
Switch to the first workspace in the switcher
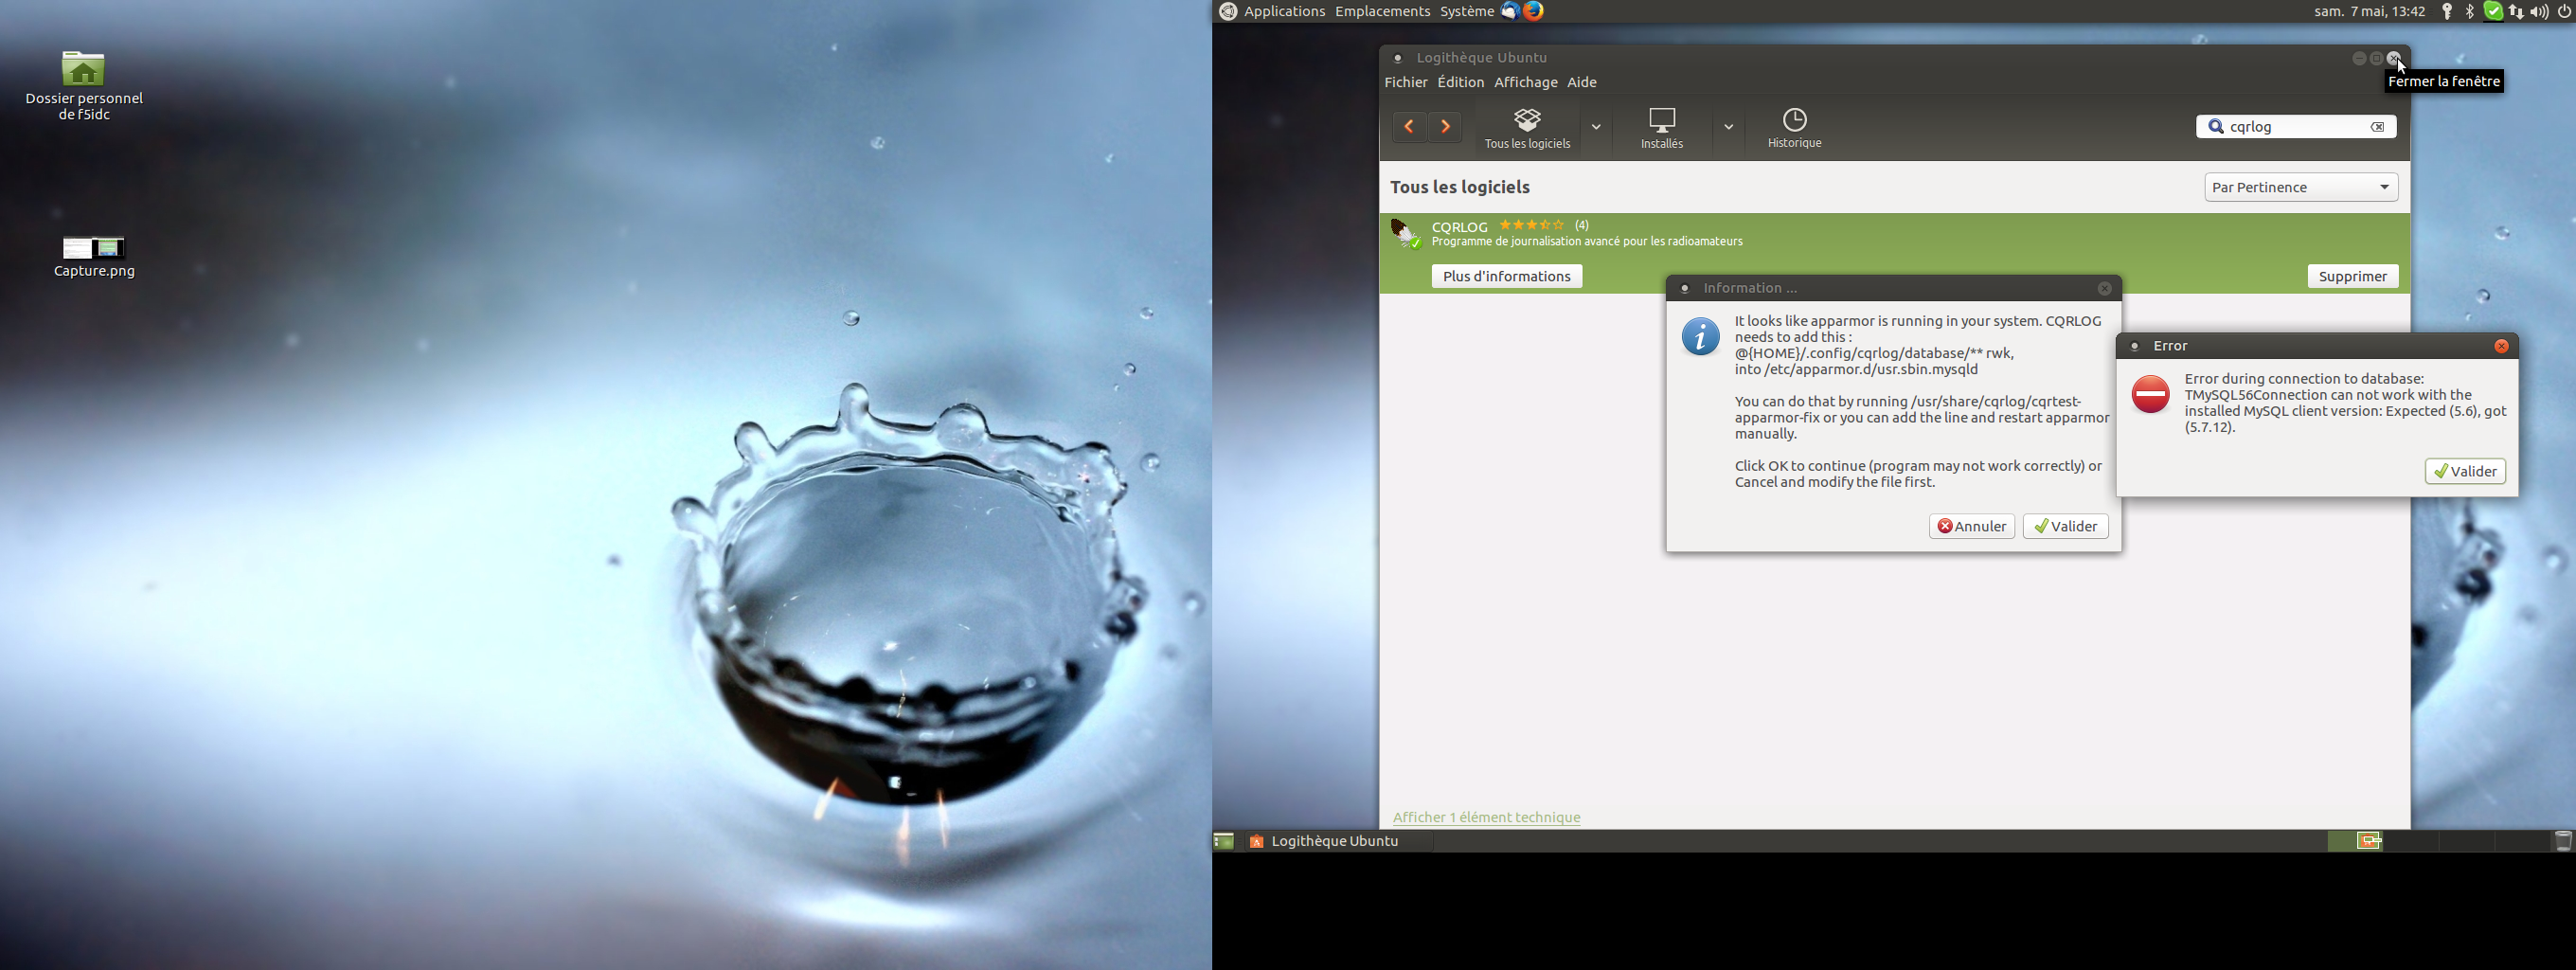click(x=2355, y=841)
